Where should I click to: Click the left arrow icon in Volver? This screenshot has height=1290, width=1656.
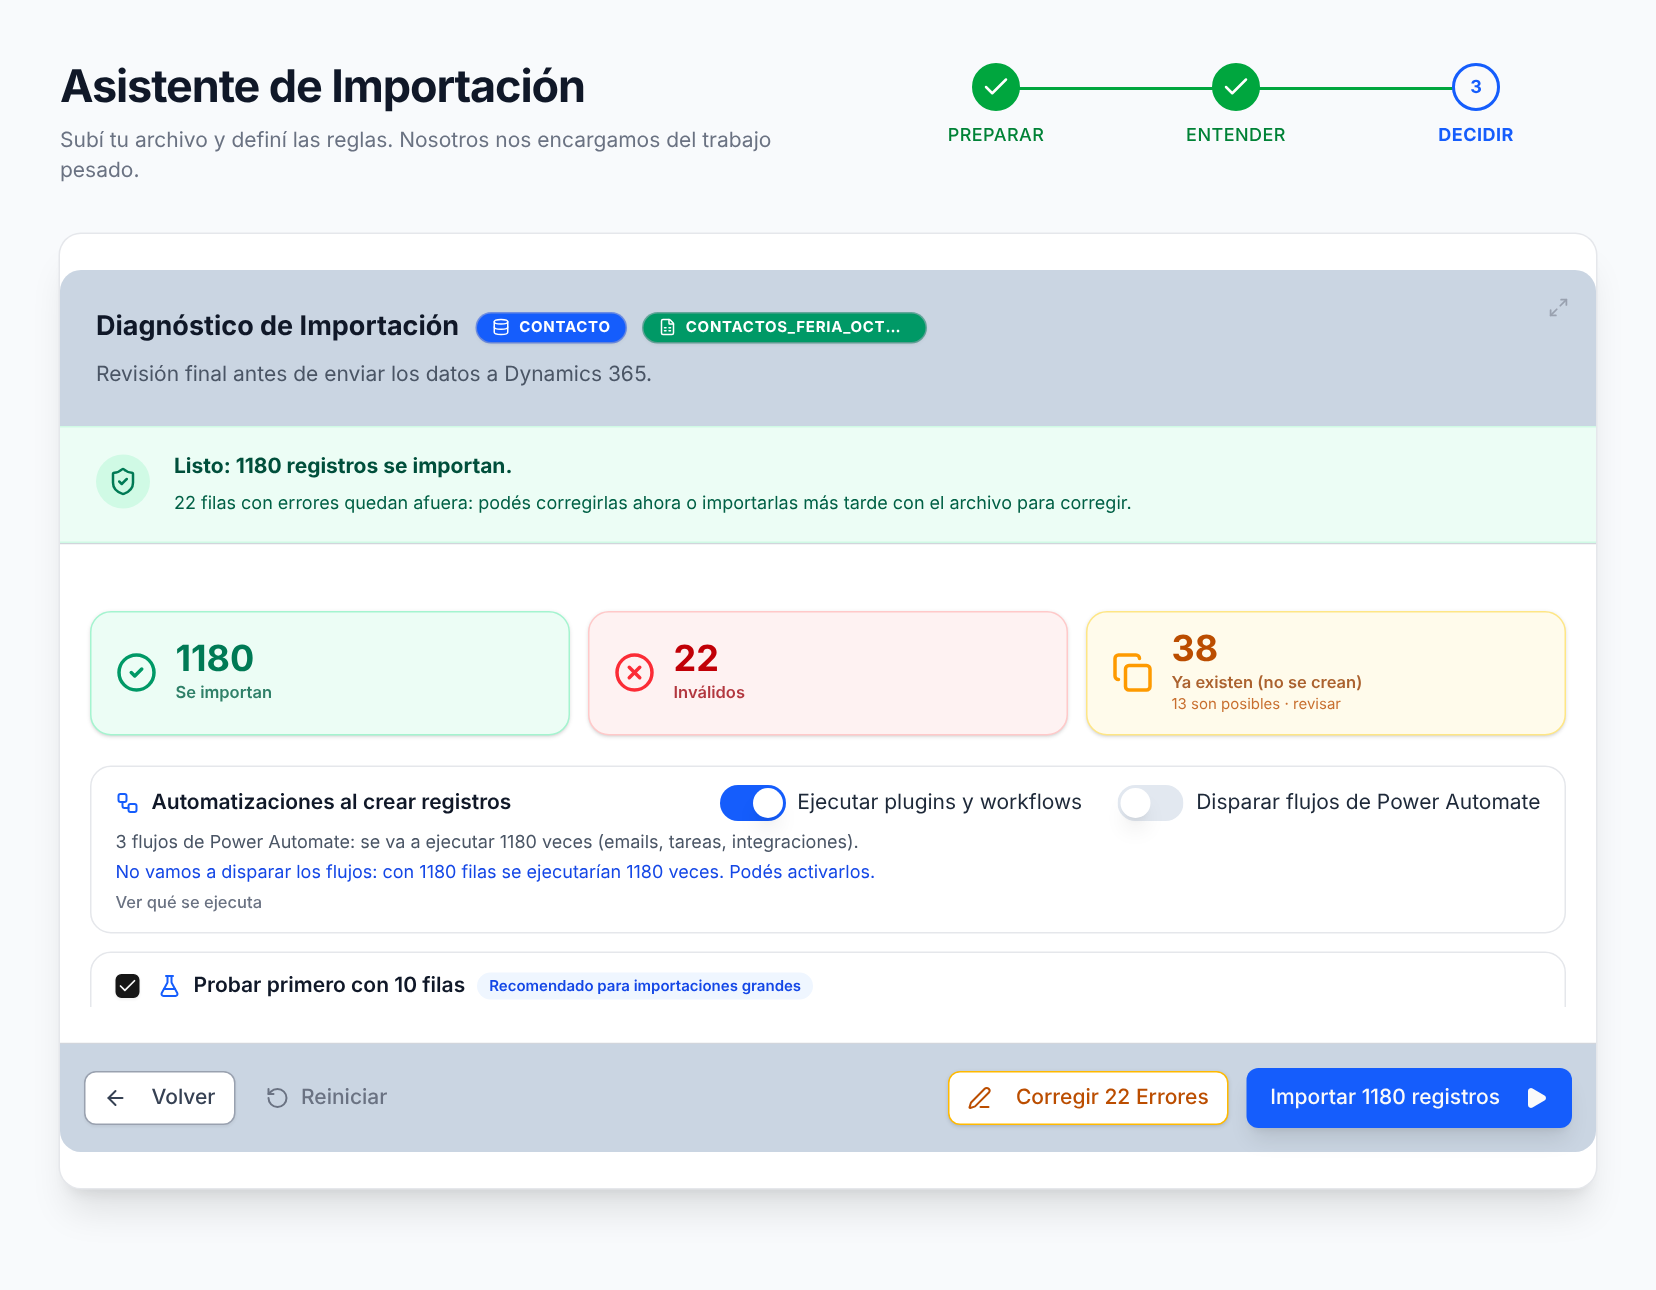116,1098
